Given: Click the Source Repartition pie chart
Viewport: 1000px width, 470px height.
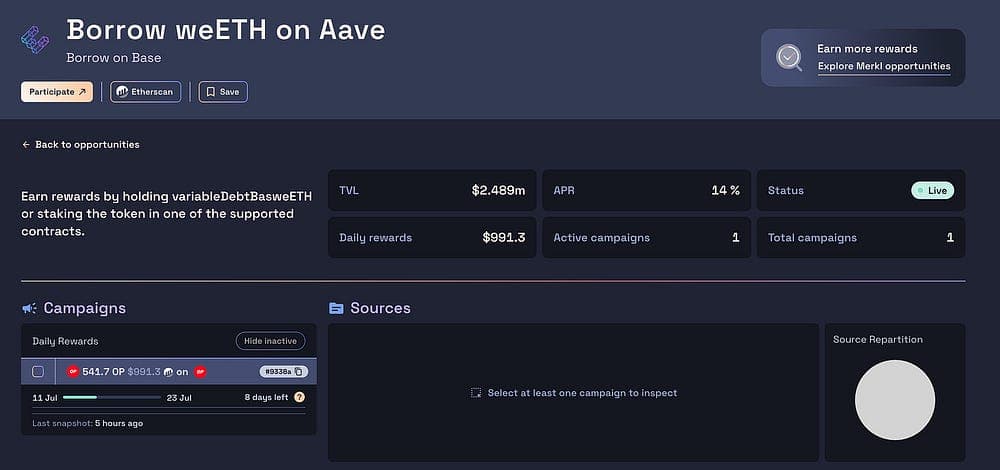Looking at the screenshot, I should (x=895, y=400).
